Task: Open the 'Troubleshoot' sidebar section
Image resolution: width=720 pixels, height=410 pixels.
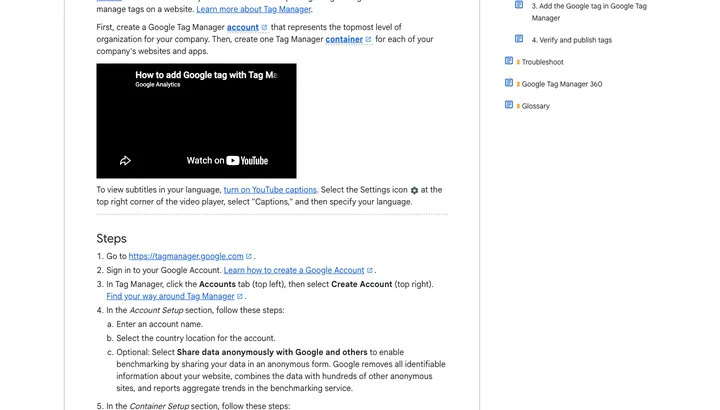Action: (542, 62)
